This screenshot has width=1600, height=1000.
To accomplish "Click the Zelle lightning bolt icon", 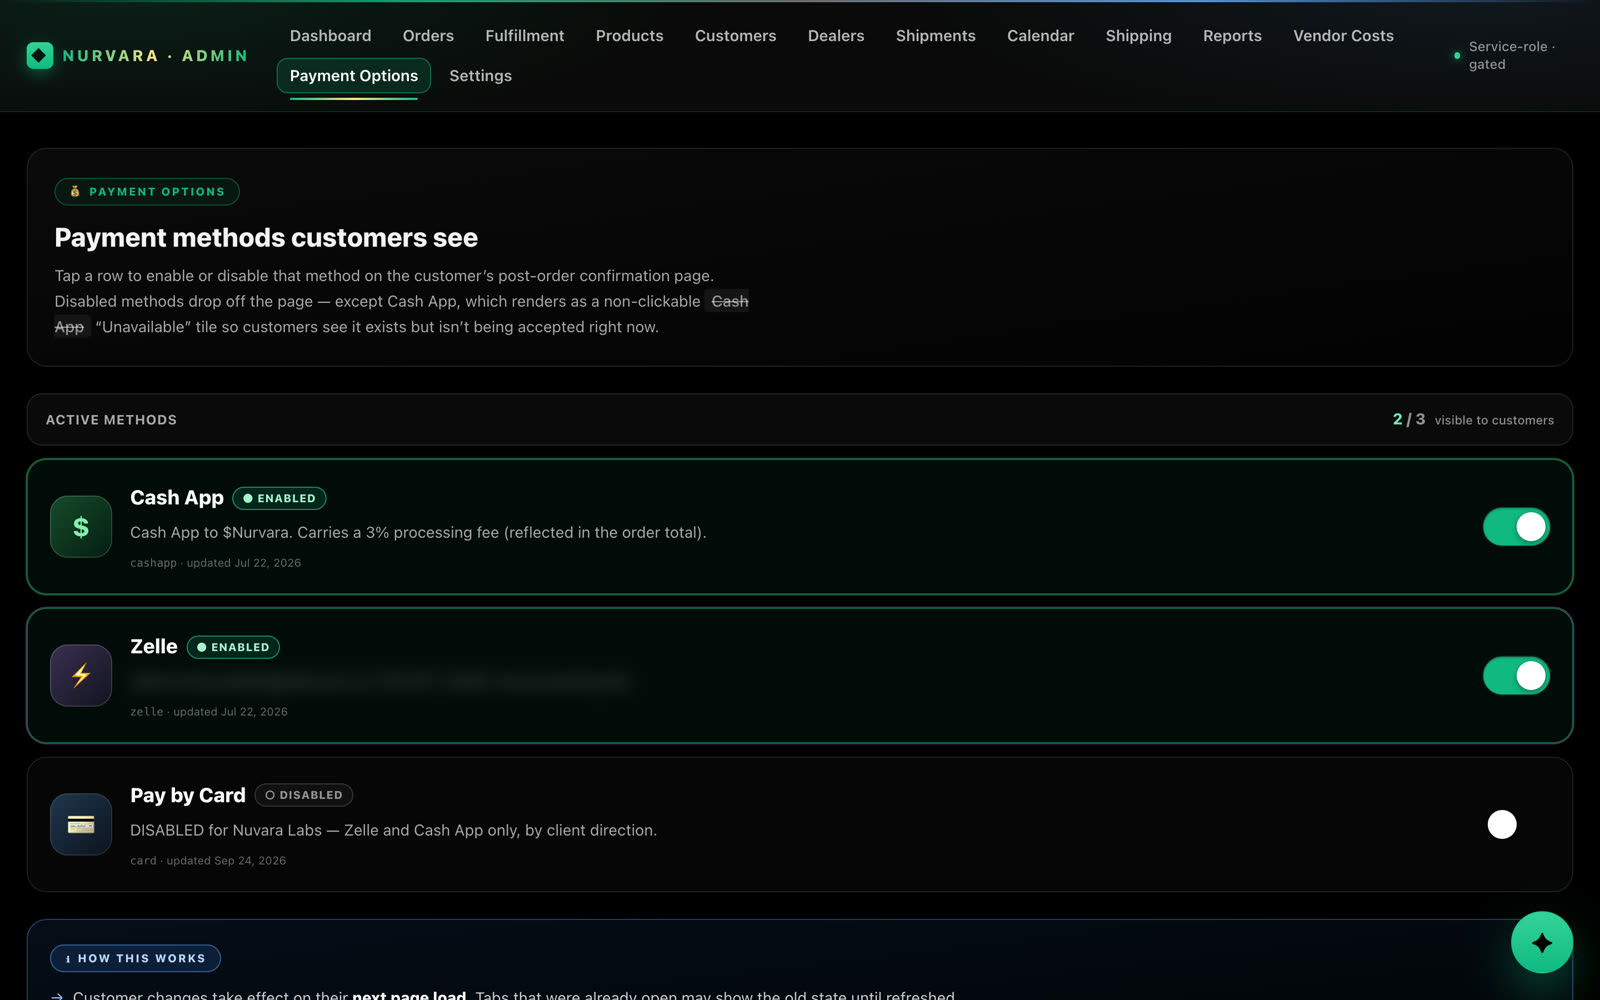I will point(81,676).
